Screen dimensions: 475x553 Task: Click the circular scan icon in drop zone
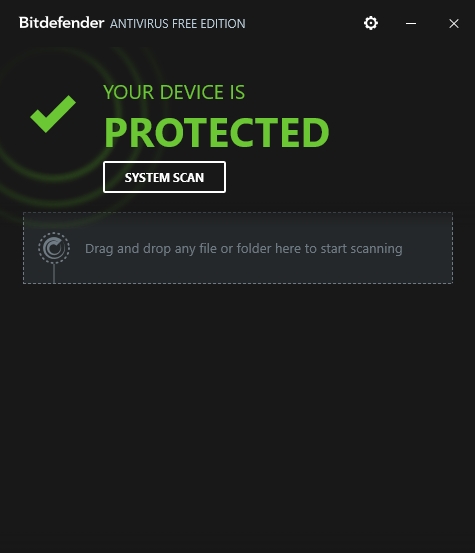54,248
